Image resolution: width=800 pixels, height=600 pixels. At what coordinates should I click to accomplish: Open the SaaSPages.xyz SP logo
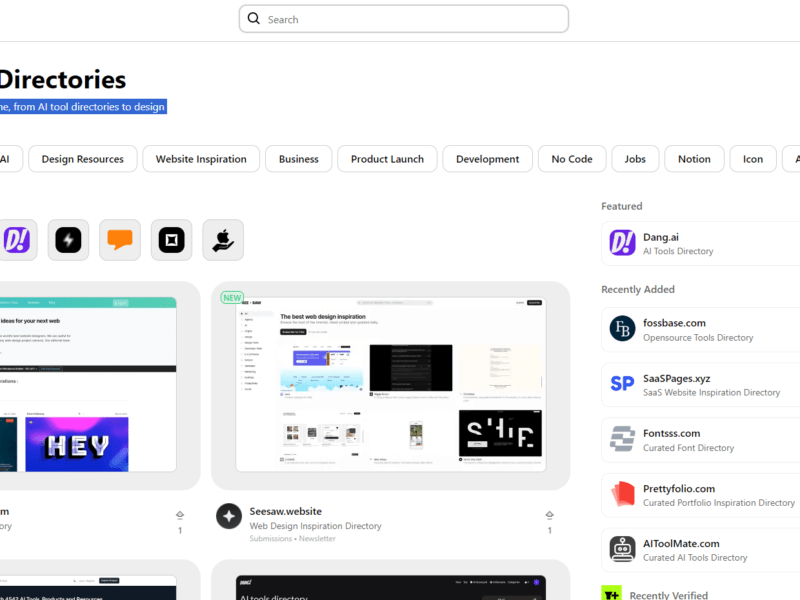coord(623,385)
